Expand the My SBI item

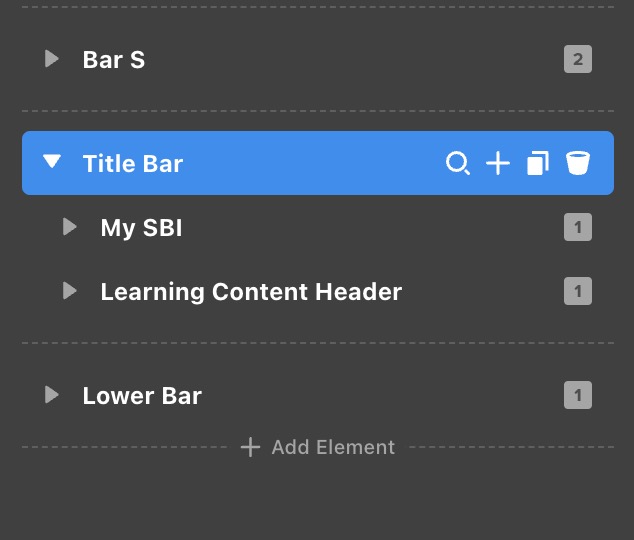[70, 227]
